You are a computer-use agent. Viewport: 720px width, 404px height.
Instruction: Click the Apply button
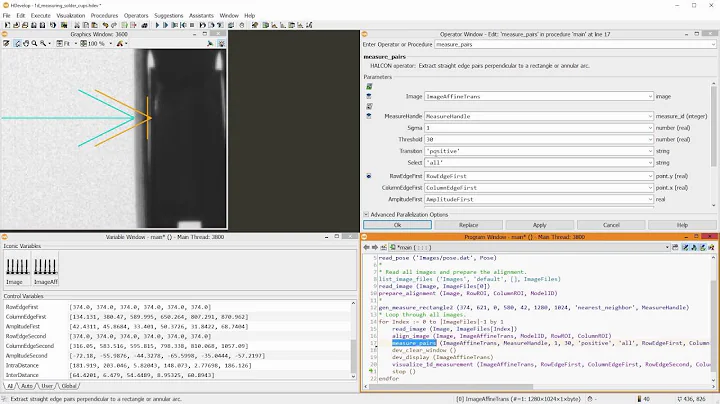540,225
